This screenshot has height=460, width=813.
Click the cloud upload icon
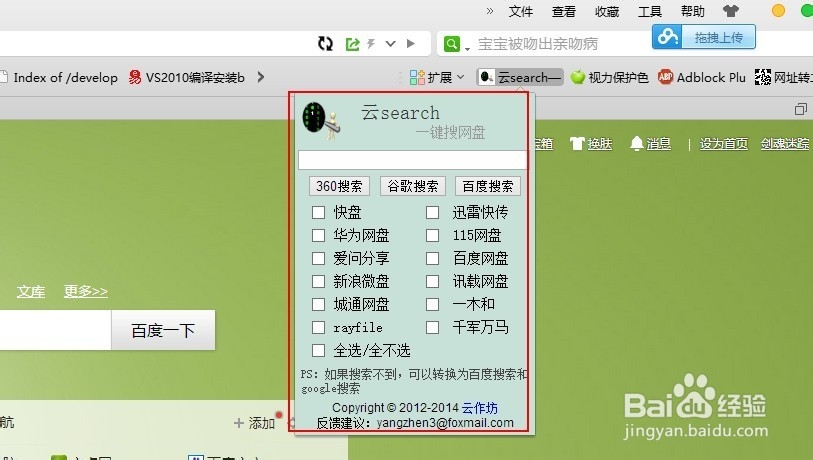point(667,37)
